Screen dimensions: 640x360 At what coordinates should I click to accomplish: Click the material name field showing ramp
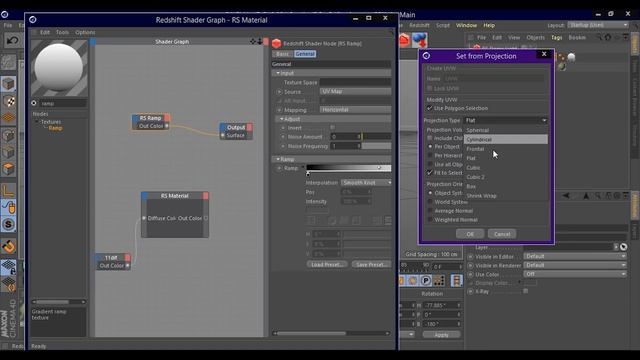(x=62, y=104)
